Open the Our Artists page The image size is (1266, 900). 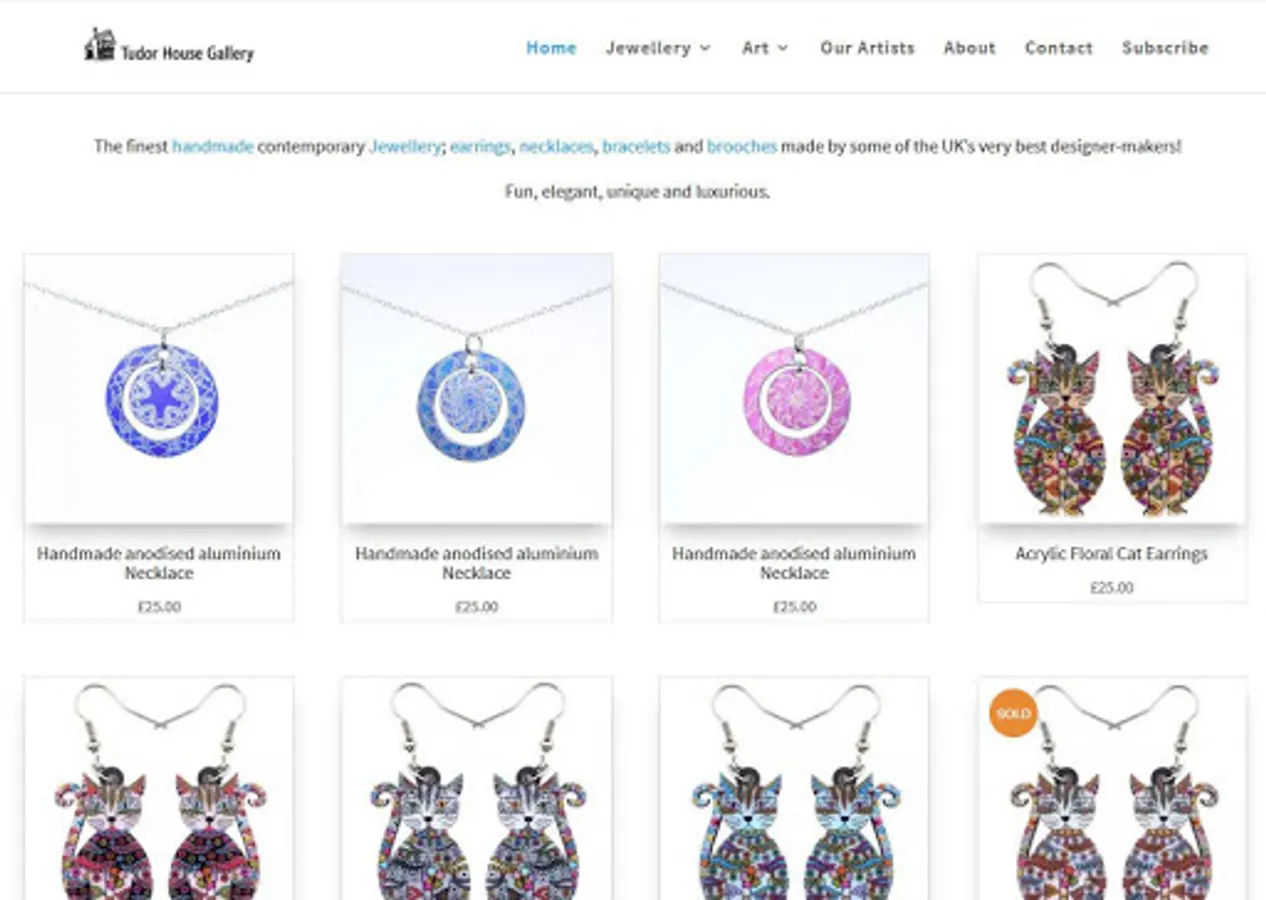click(x=867, y=47)
